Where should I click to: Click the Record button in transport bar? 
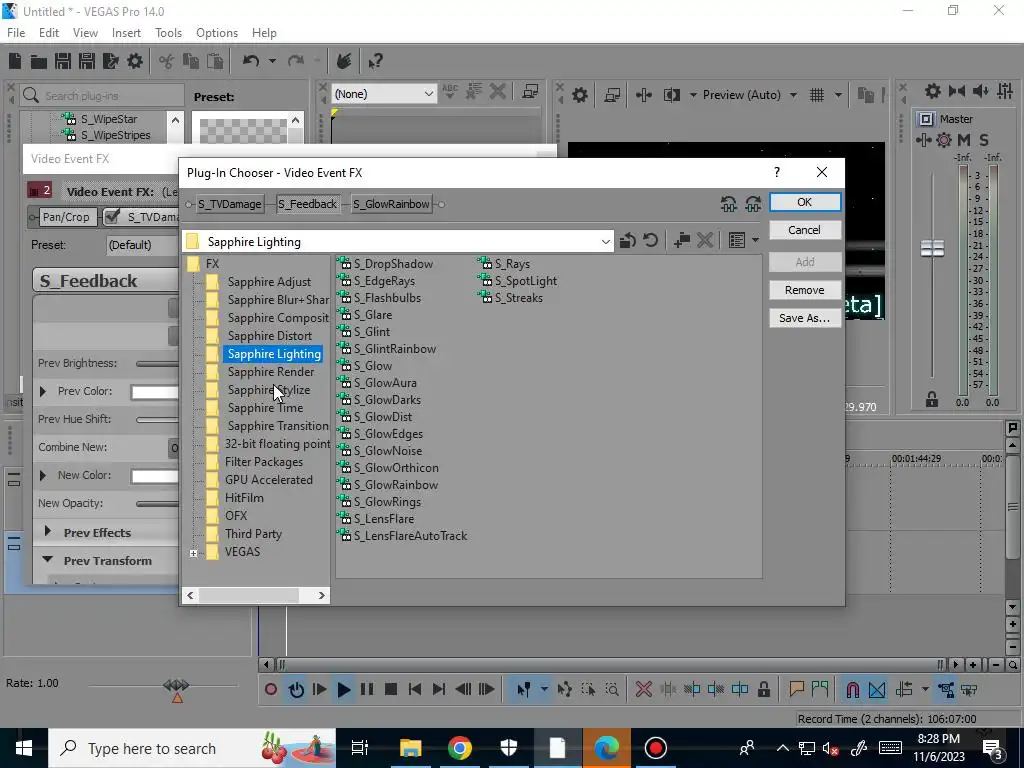(x=271, y=690)
